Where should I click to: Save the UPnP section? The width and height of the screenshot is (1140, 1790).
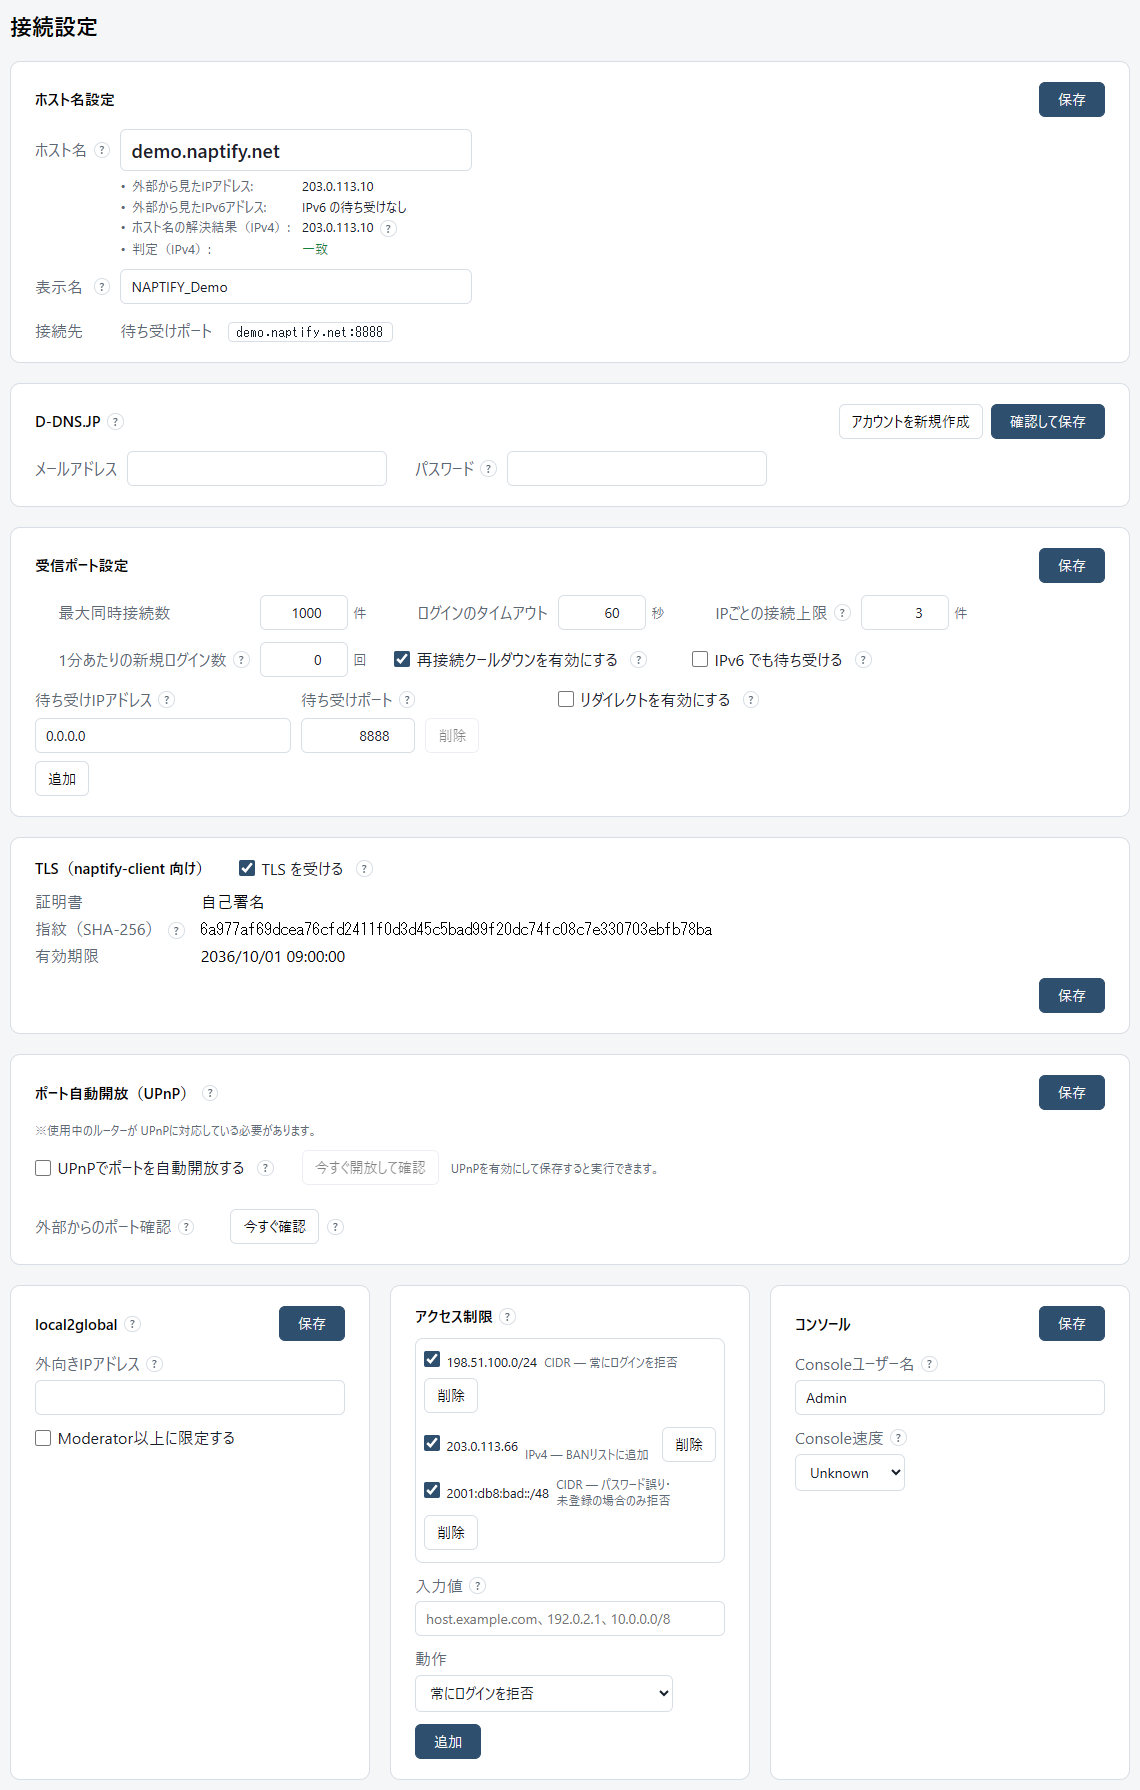tap(1072, 1093)
